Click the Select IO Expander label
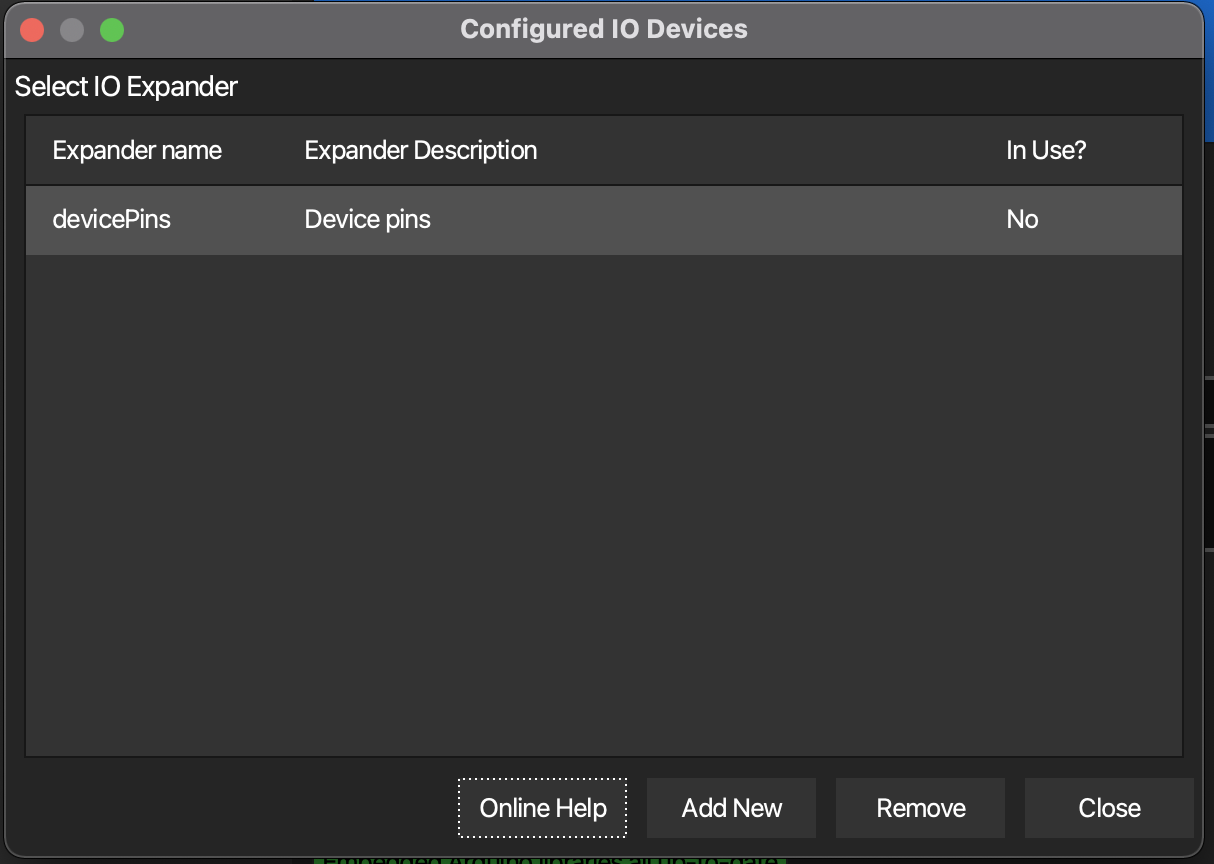This screenshot has width=1214, height=864. pos(126,87)
